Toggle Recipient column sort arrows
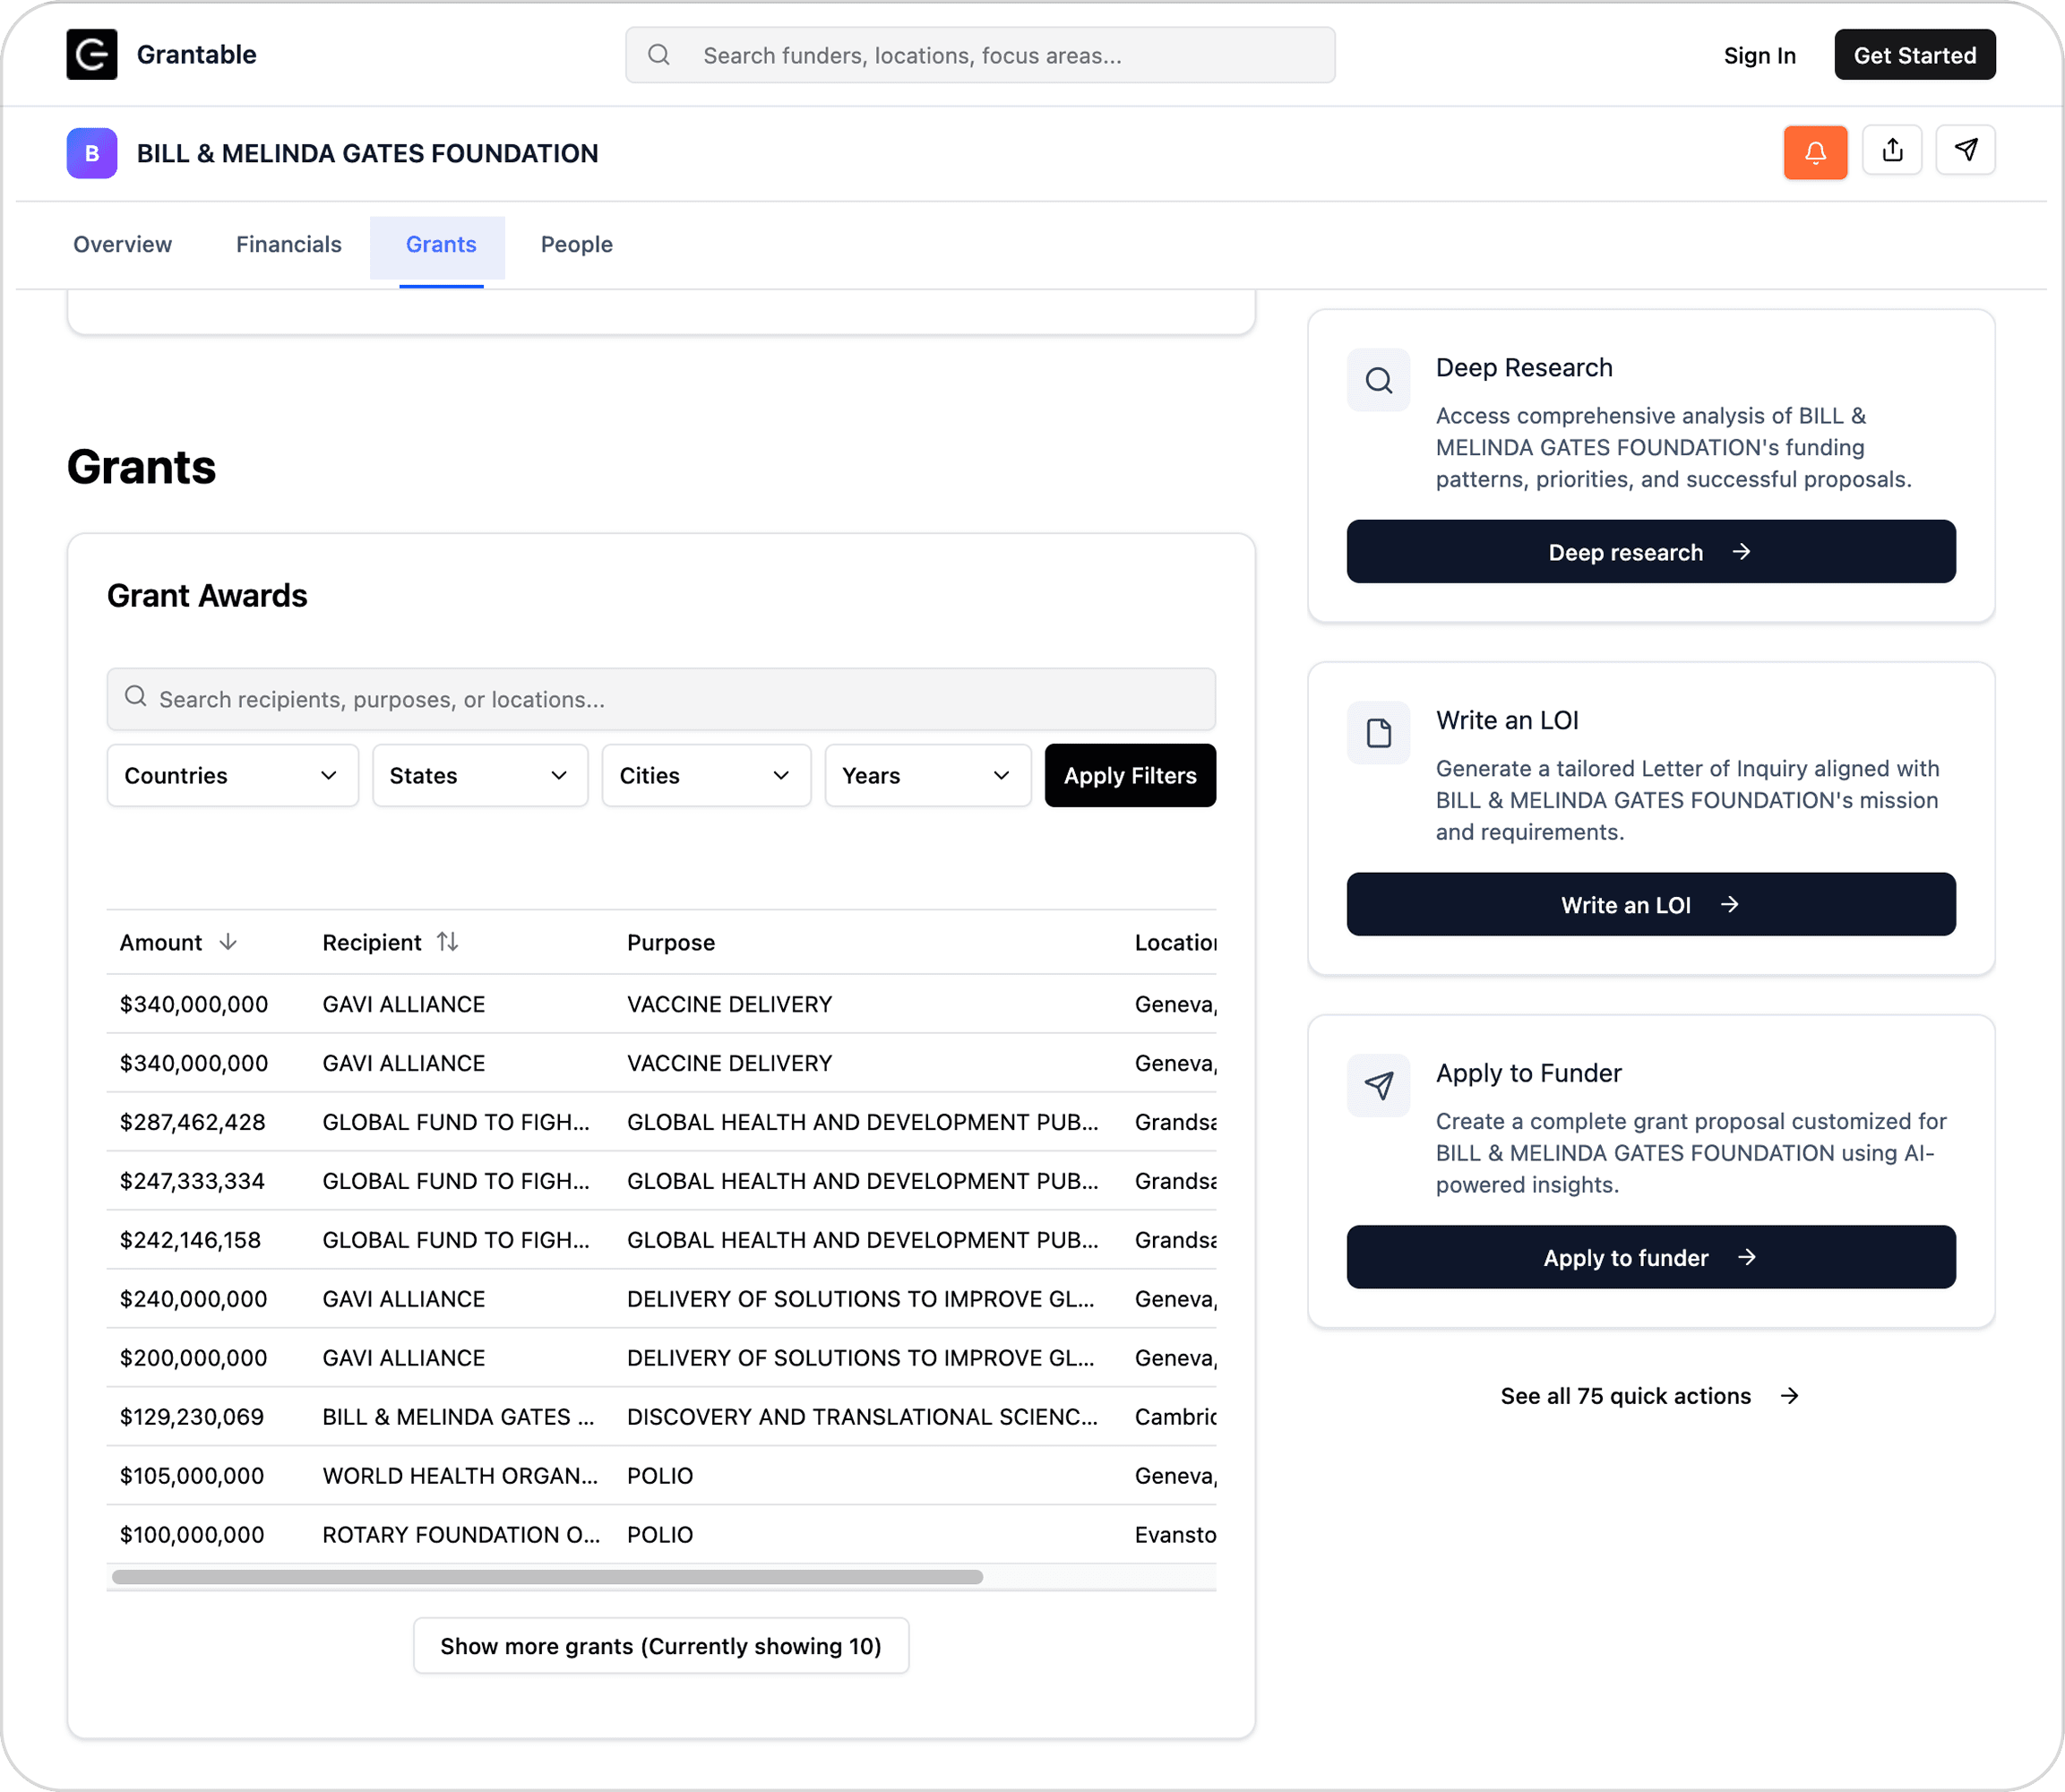 click(x=447, y=942)
